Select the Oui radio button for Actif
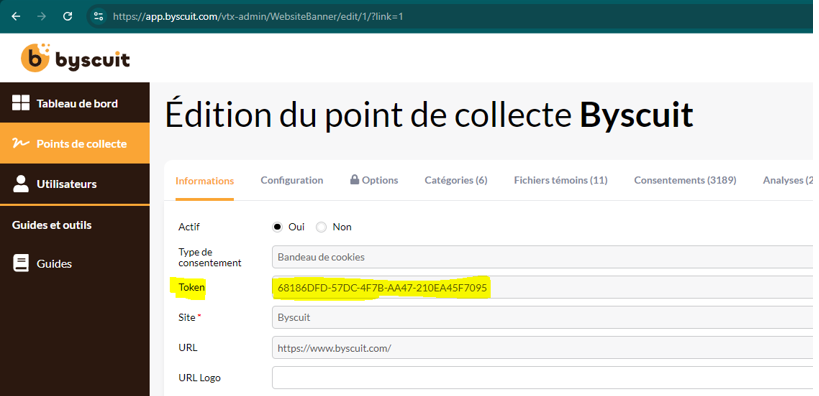The height and width of the screenshot is (396, 819). tap(277, 227)
